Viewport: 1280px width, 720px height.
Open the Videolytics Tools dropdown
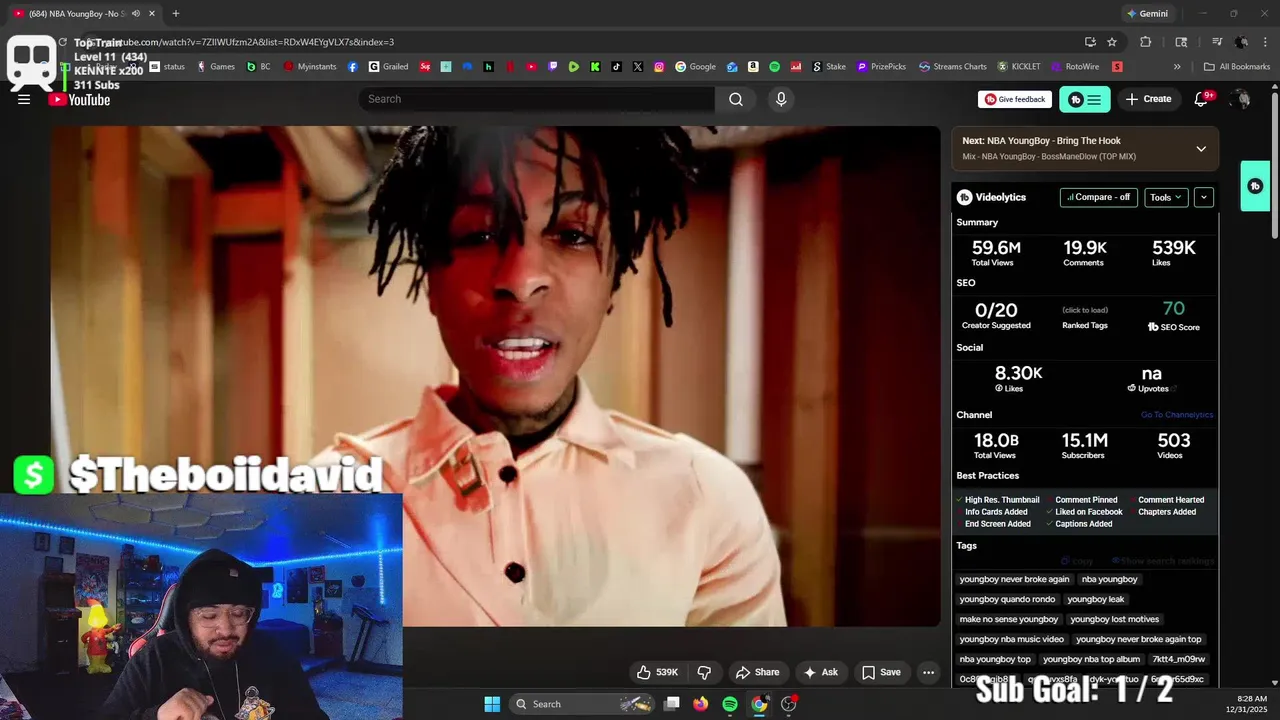[1166, 197]
